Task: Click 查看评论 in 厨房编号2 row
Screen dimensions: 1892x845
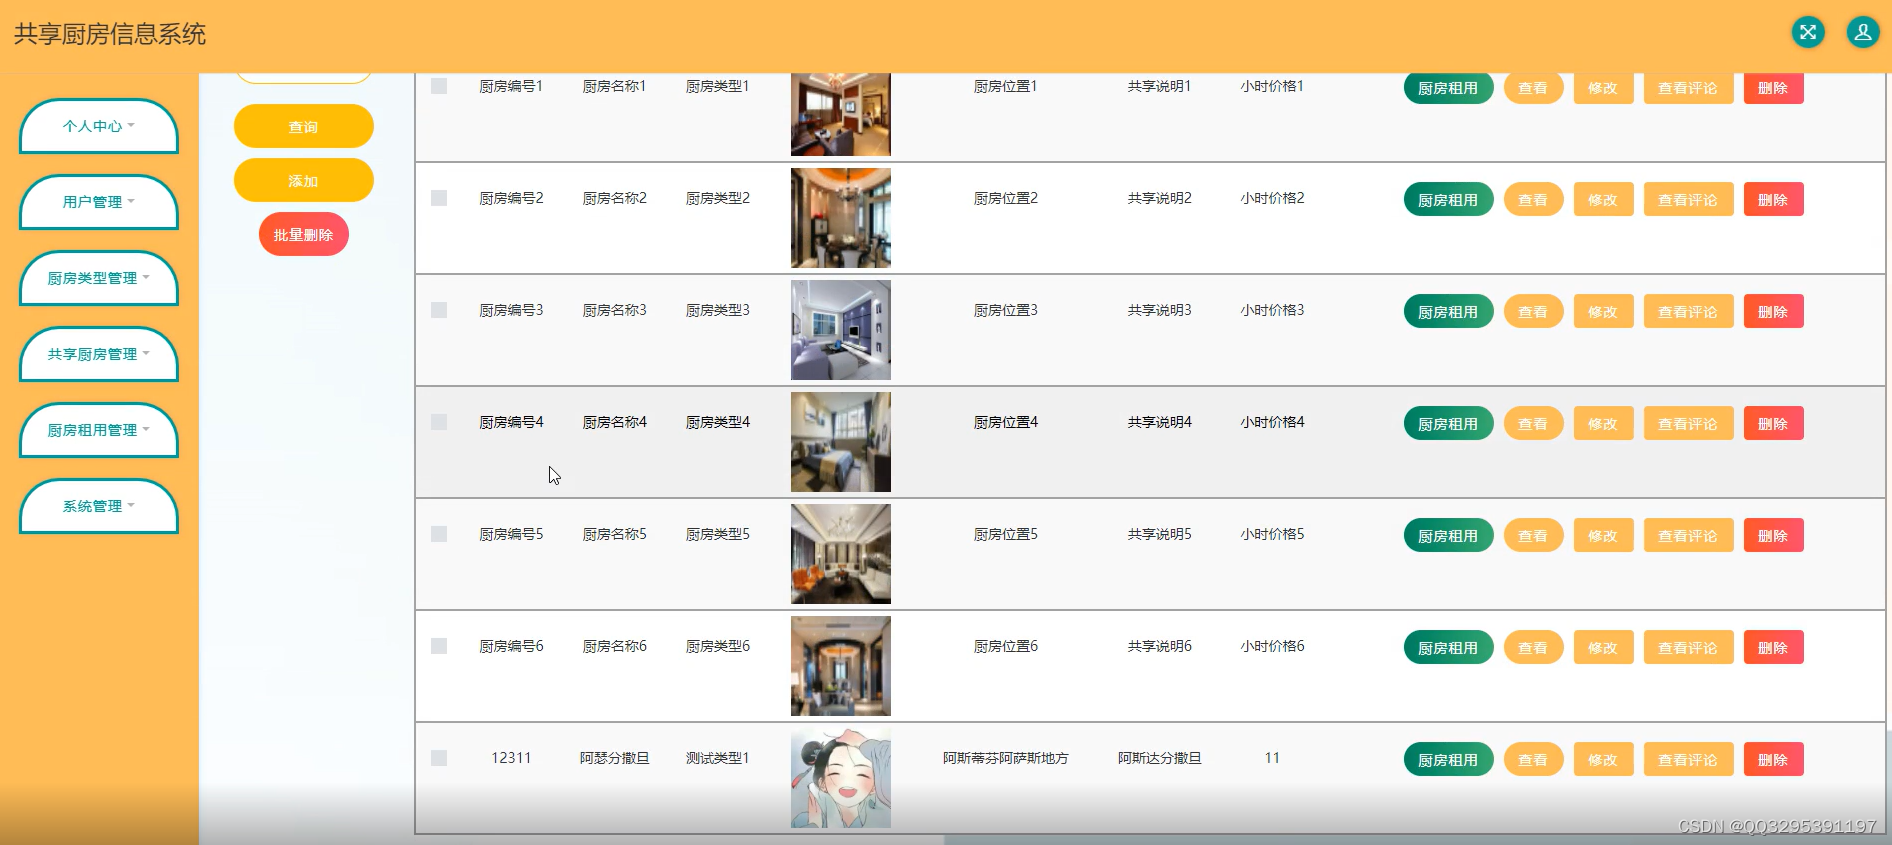Action: click(1688, 200)
